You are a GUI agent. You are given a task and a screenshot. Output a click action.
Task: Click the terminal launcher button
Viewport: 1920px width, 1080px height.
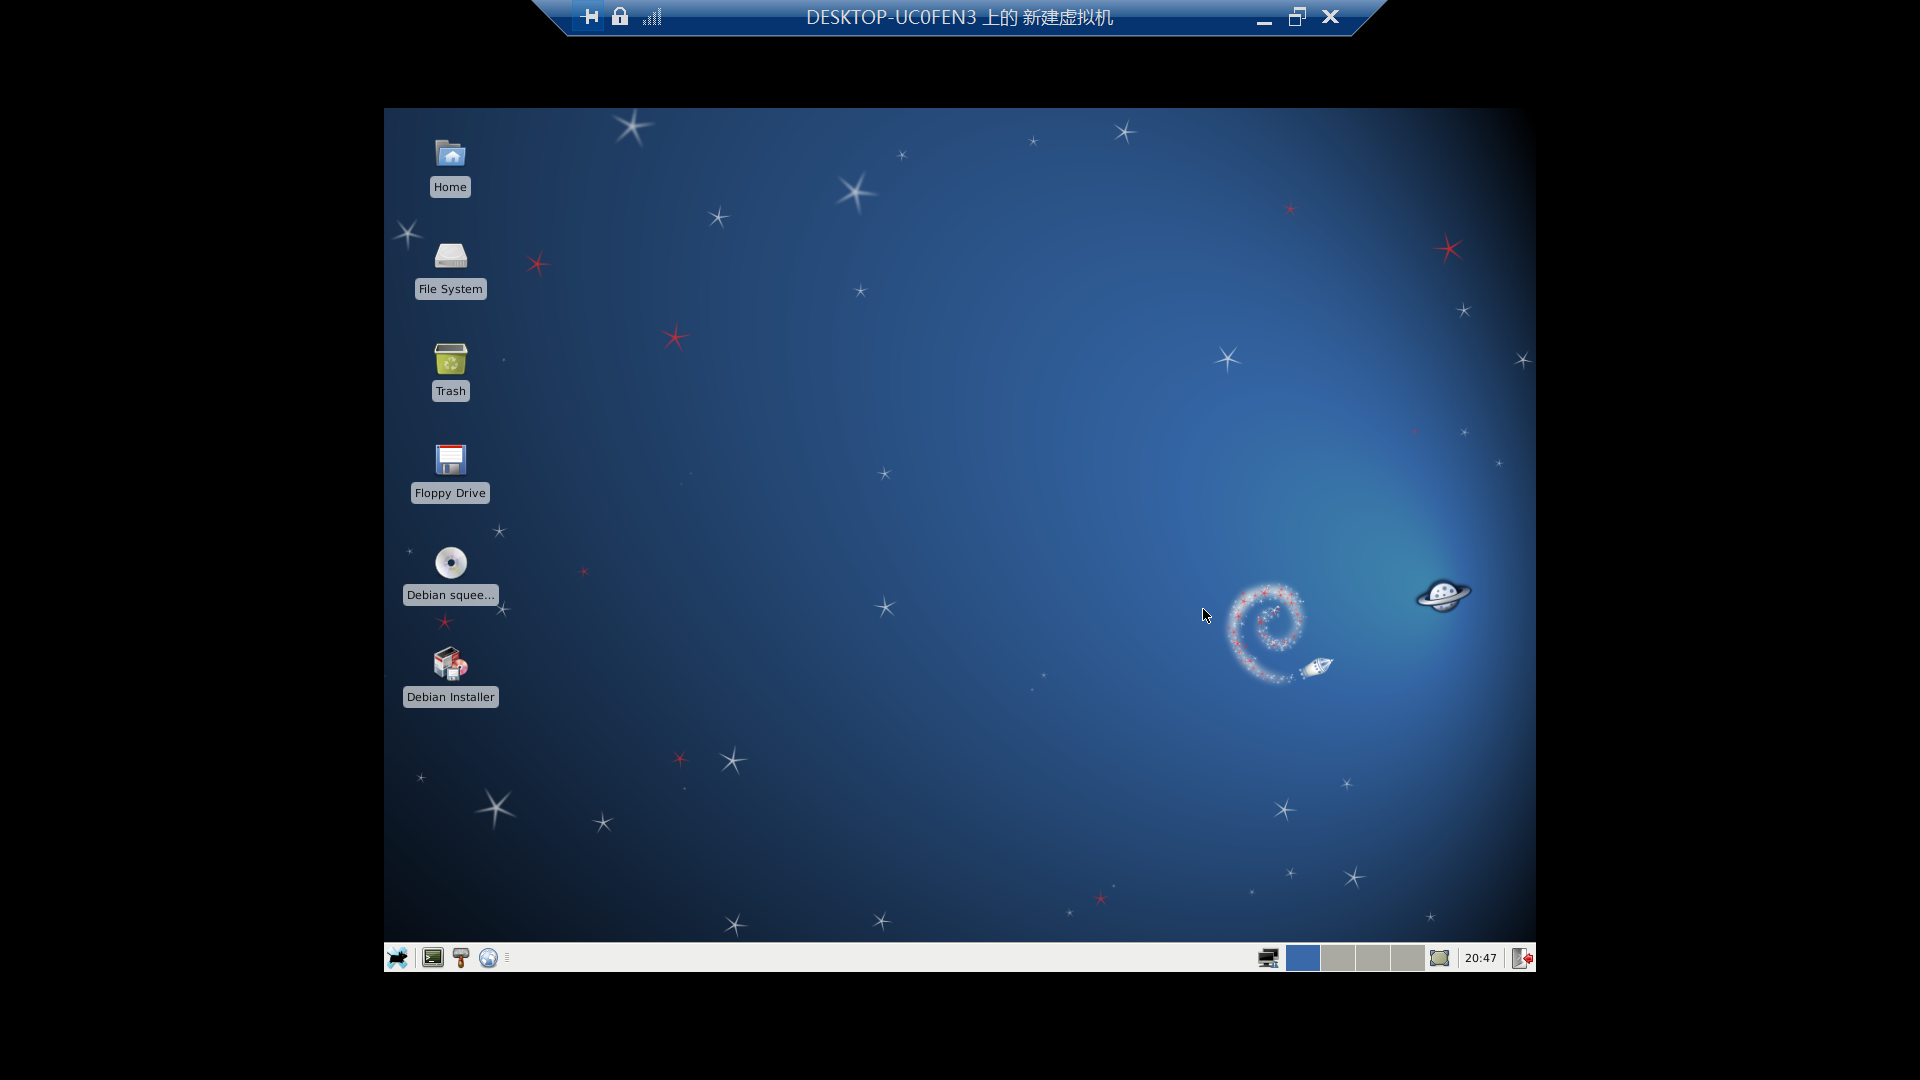tap(431, 957)
